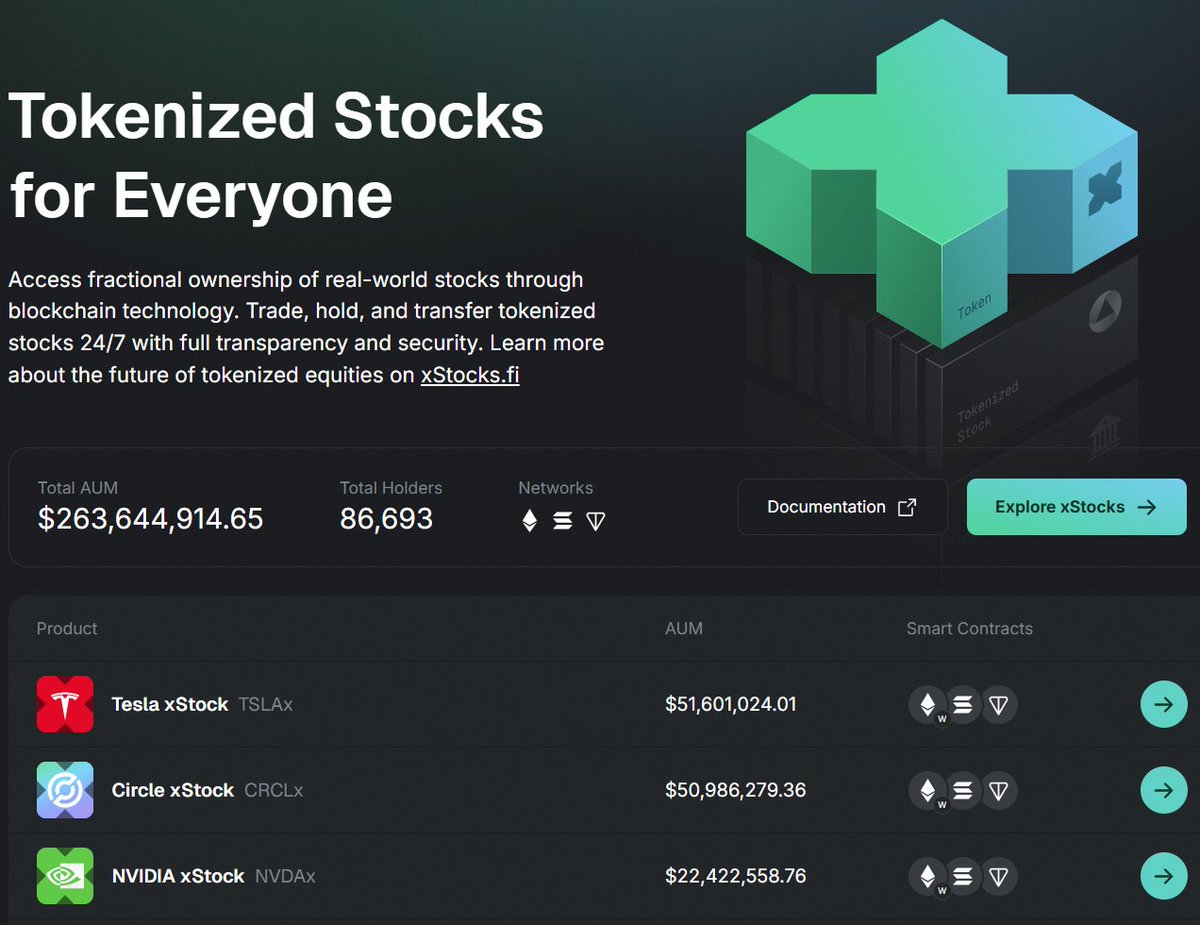
Task: Click the Total AUM value $263,644,914.65
Action: [x=151, y=519]
